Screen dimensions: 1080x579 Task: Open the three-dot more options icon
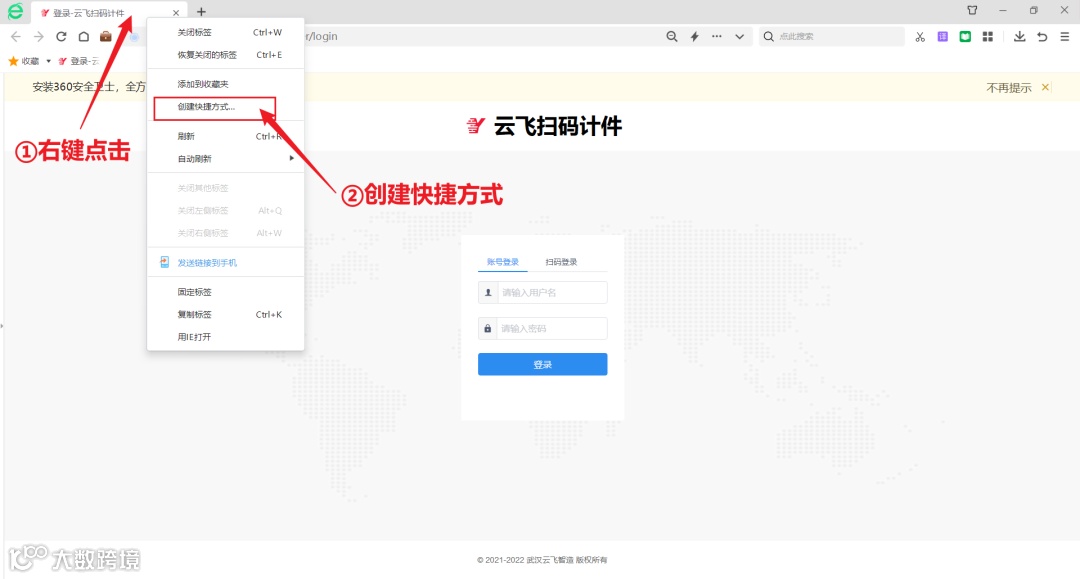pos(717,36)
